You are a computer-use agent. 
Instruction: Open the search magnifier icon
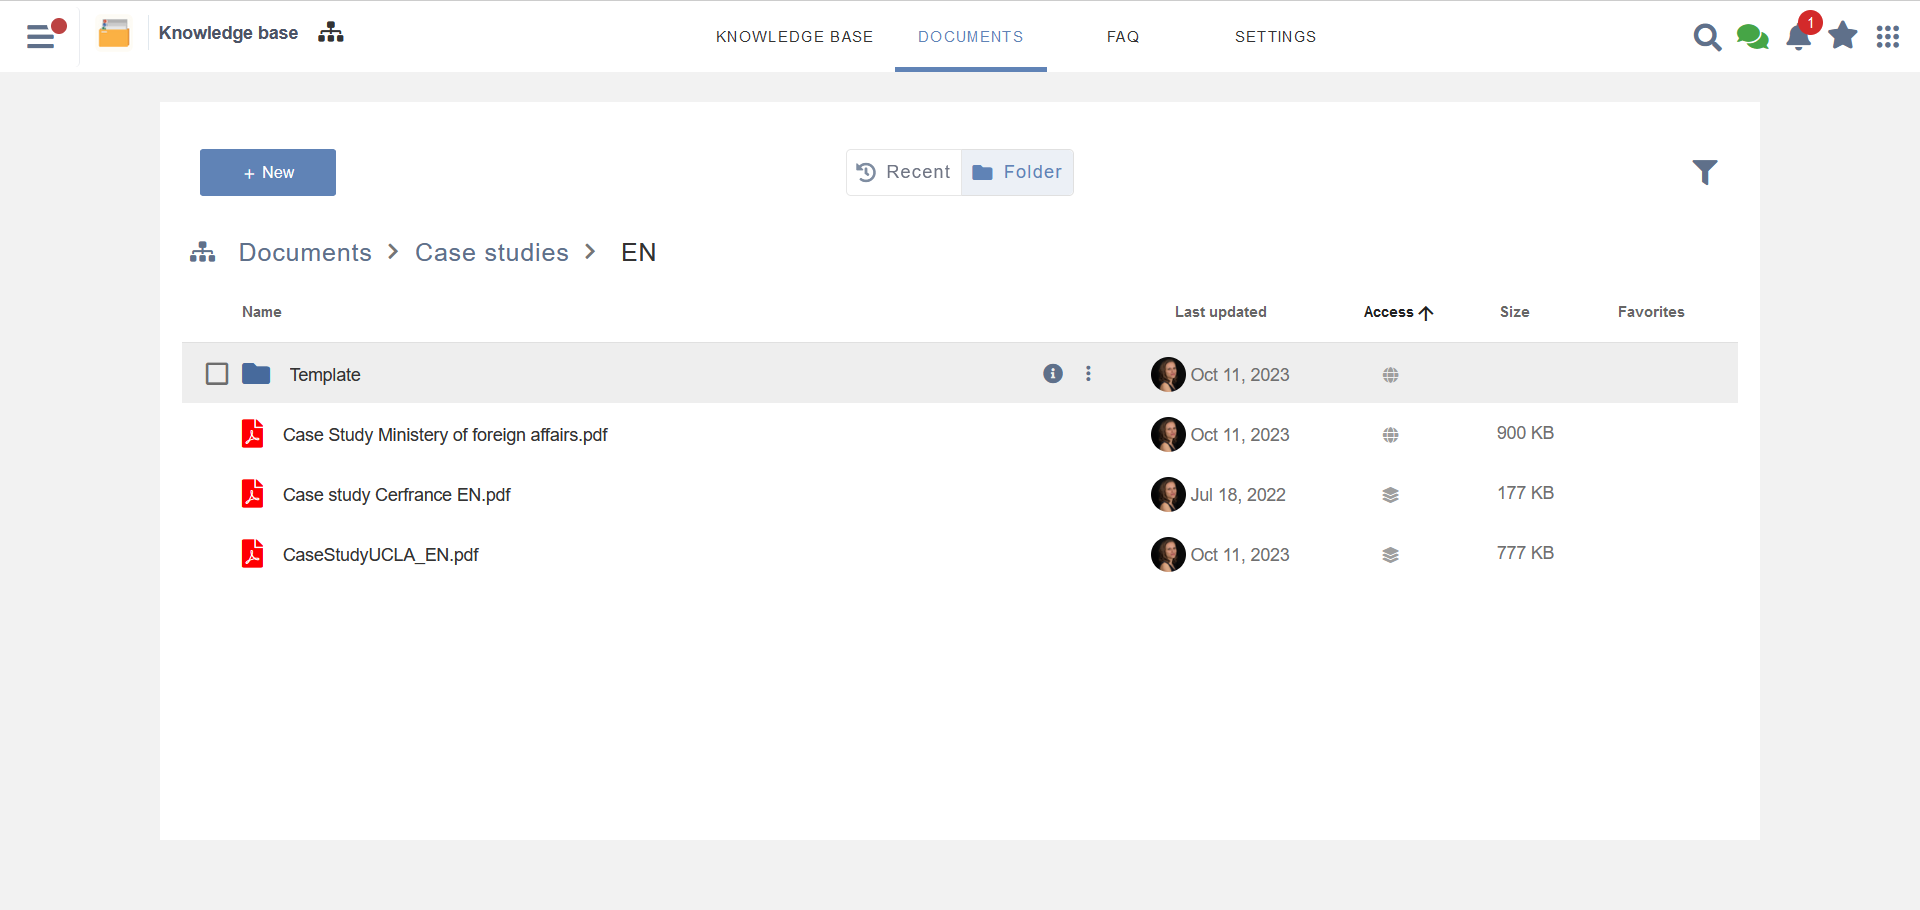click(1707, 37)
